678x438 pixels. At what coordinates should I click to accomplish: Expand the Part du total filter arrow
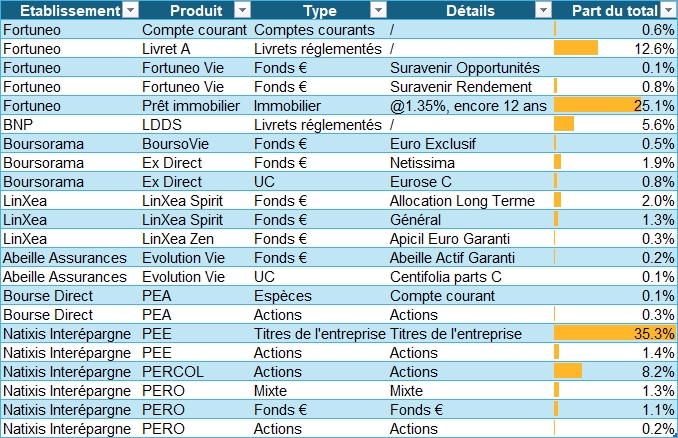[667, 10]
